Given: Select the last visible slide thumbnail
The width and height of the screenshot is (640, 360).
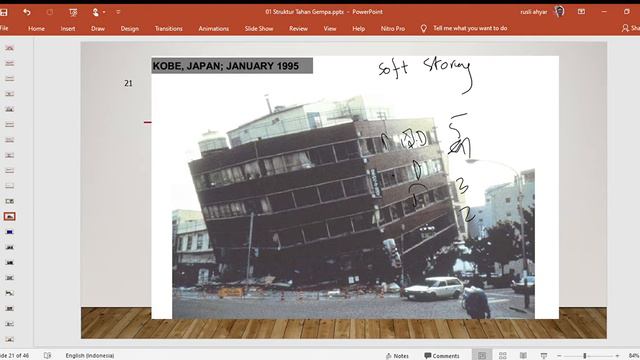Looking at the screenshot, I should click(10, 339).
